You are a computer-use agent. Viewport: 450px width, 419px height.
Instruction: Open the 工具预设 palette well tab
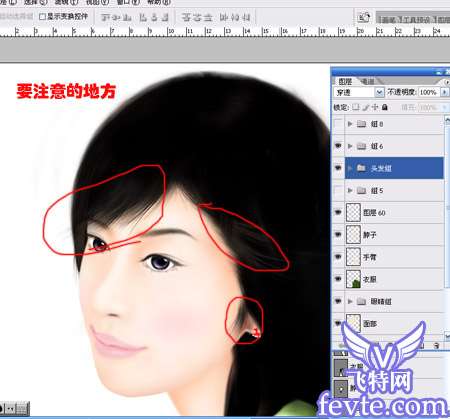pyautogui.click(x=418, y=20)
